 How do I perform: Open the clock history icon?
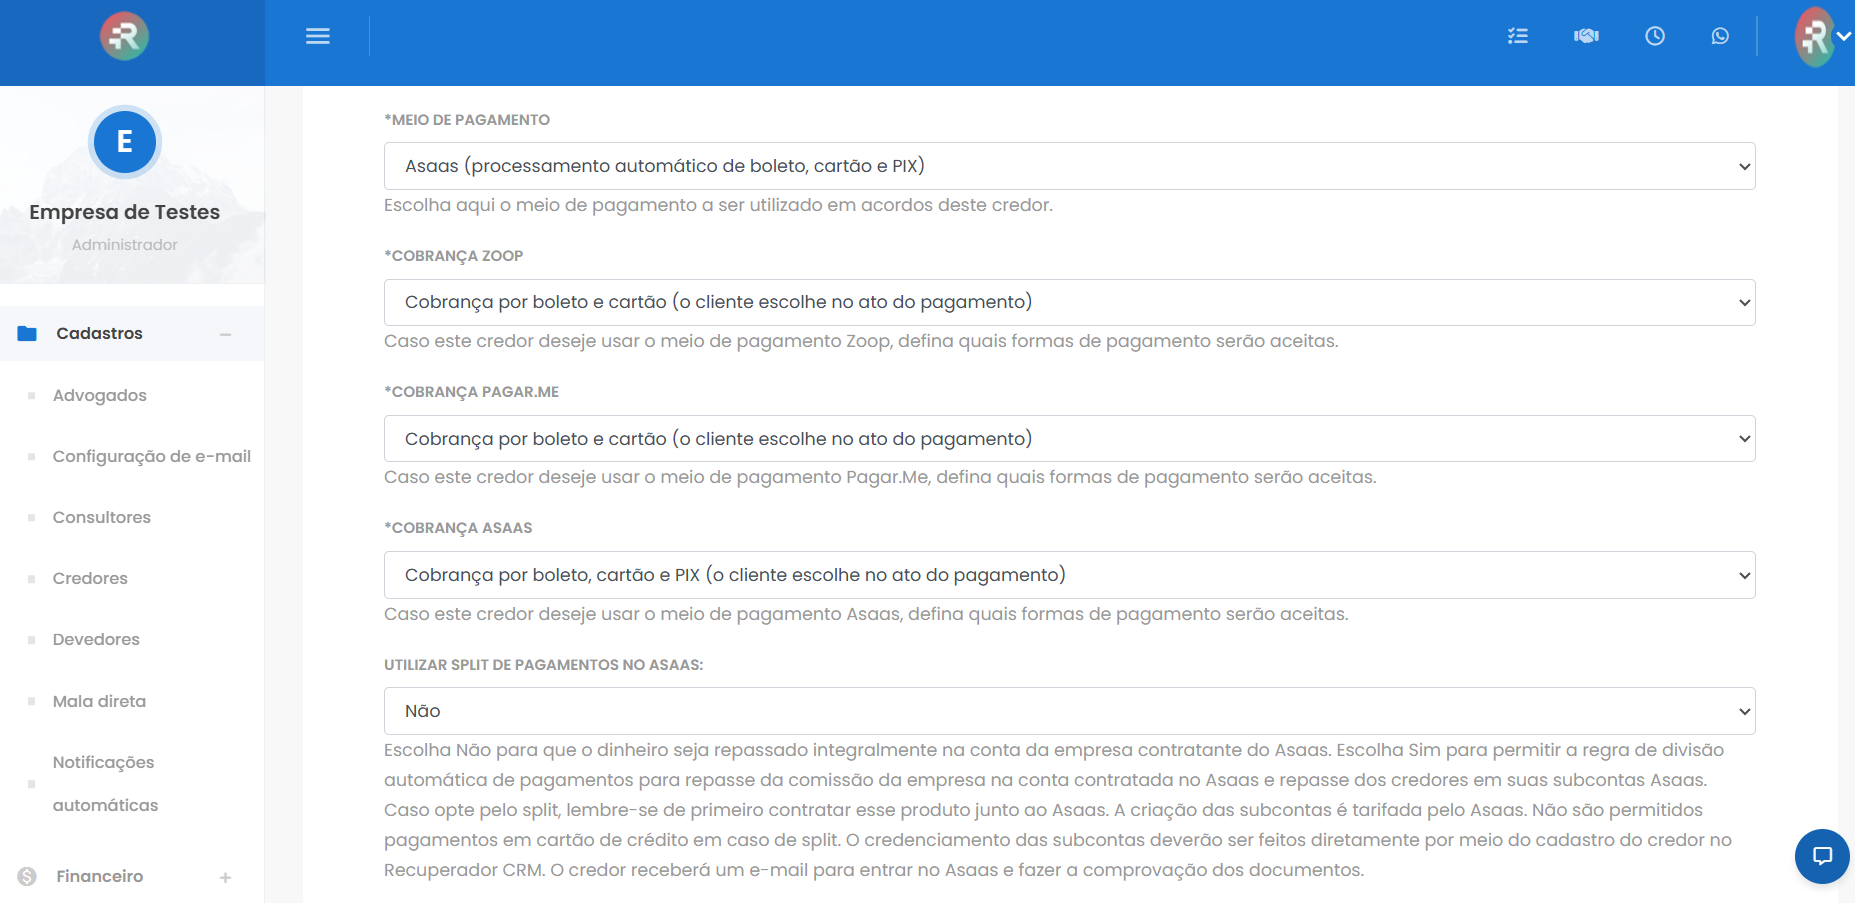[1655, 36]
